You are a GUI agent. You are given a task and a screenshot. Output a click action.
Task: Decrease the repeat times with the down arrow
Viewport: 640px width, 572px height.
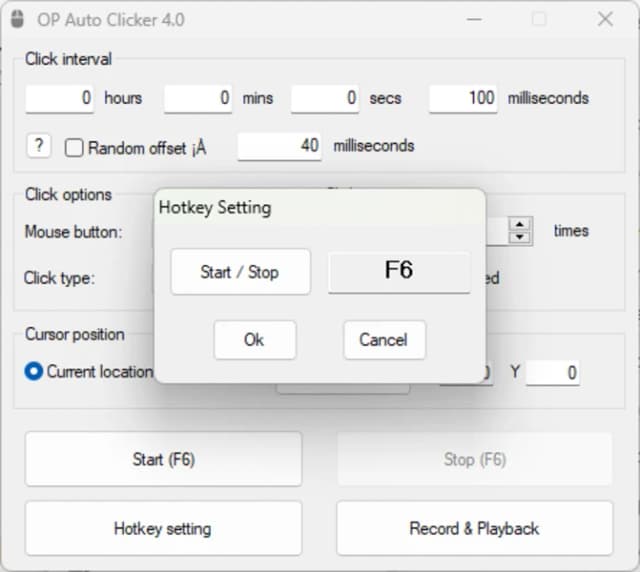point(520,237)
